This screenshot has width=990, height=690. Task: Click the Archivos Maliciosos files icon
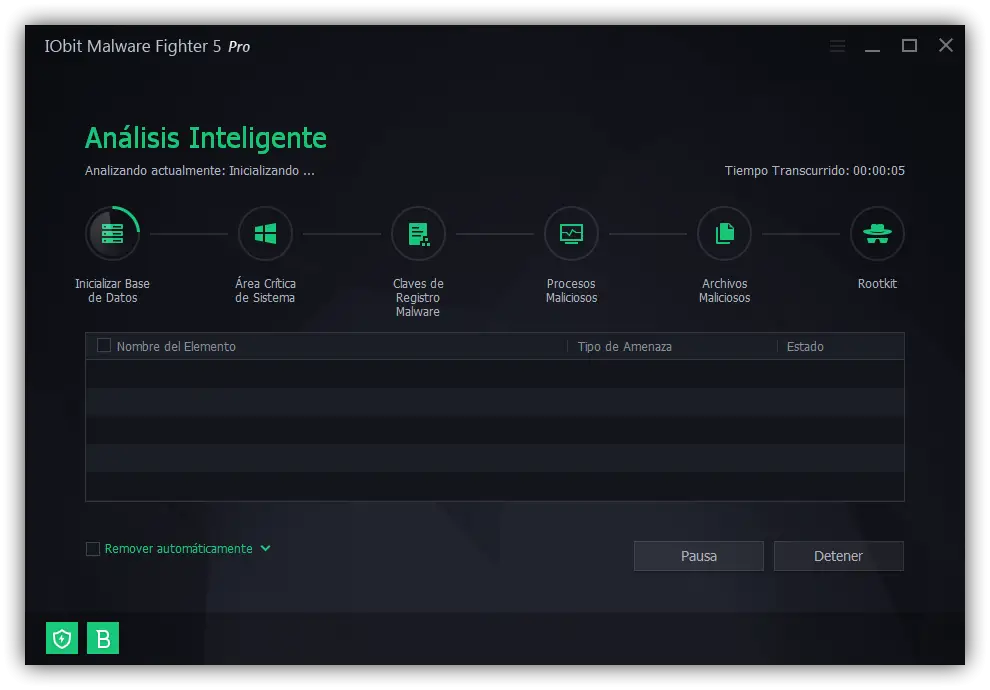click(x=724, y=234)
